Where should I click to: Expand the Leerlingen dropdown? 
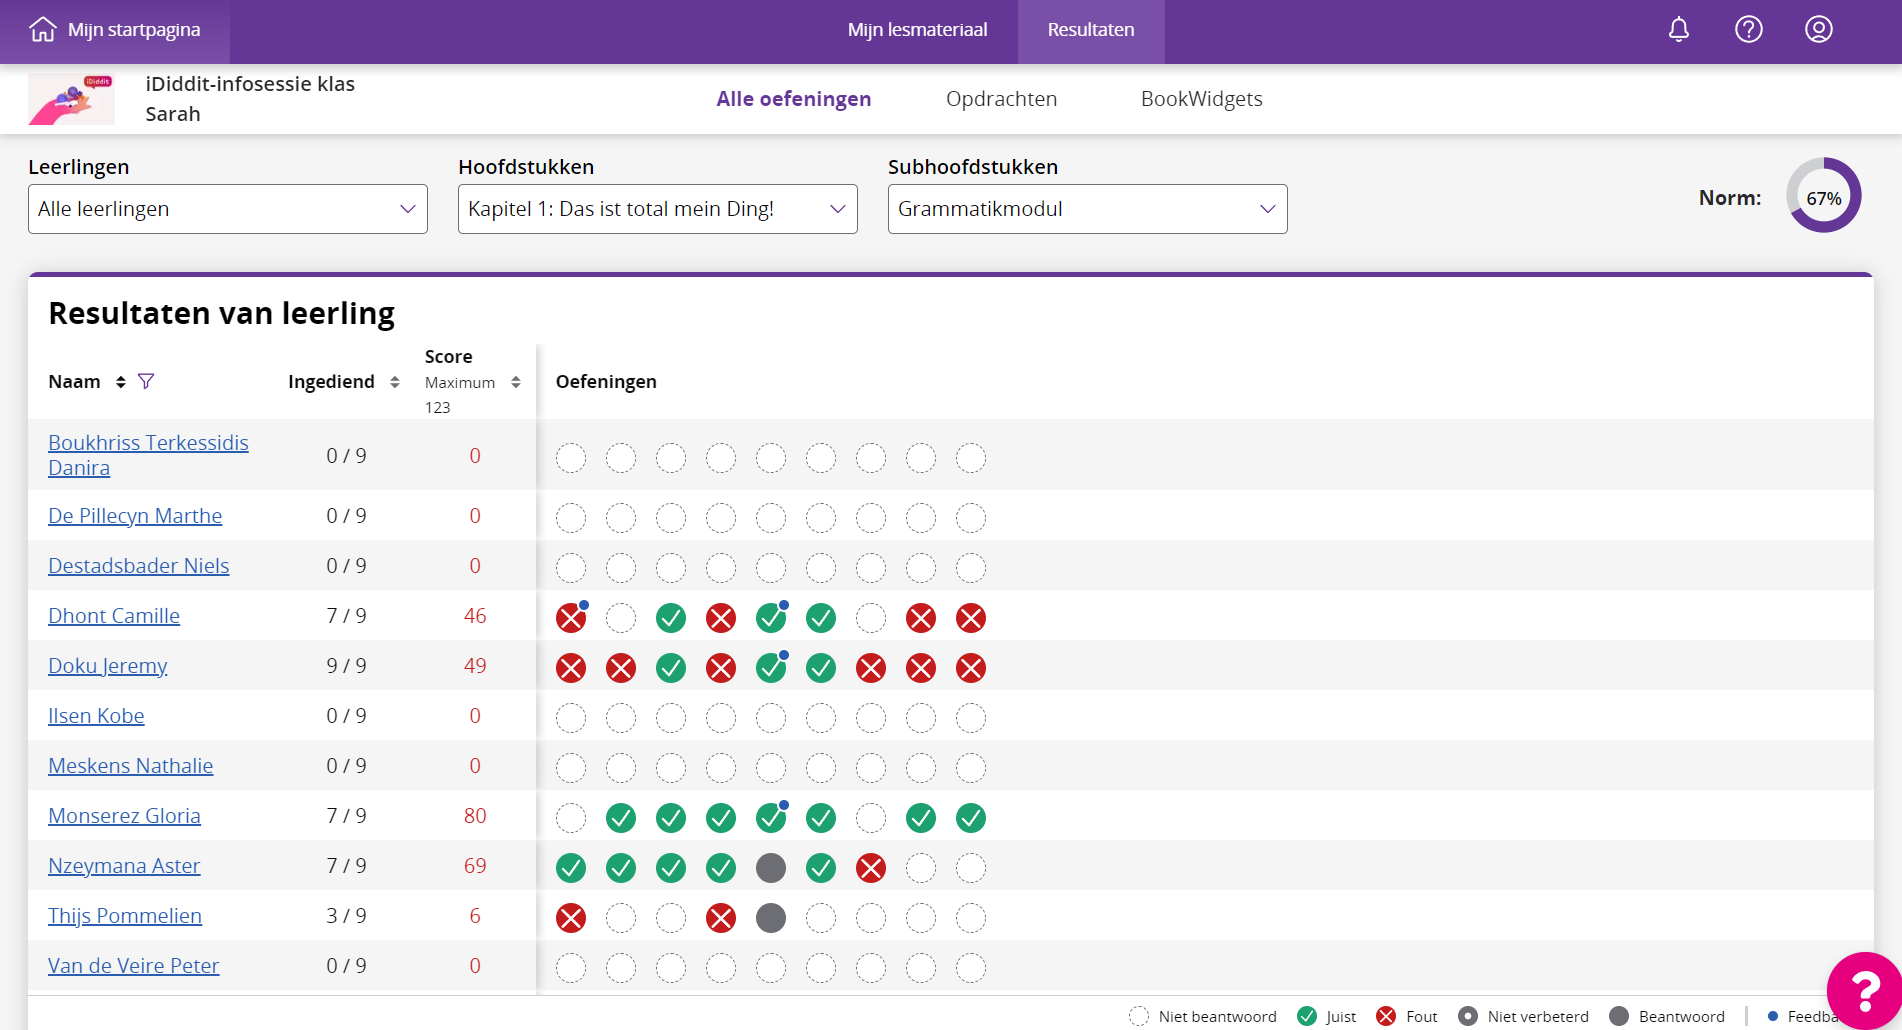pos(228,209)
